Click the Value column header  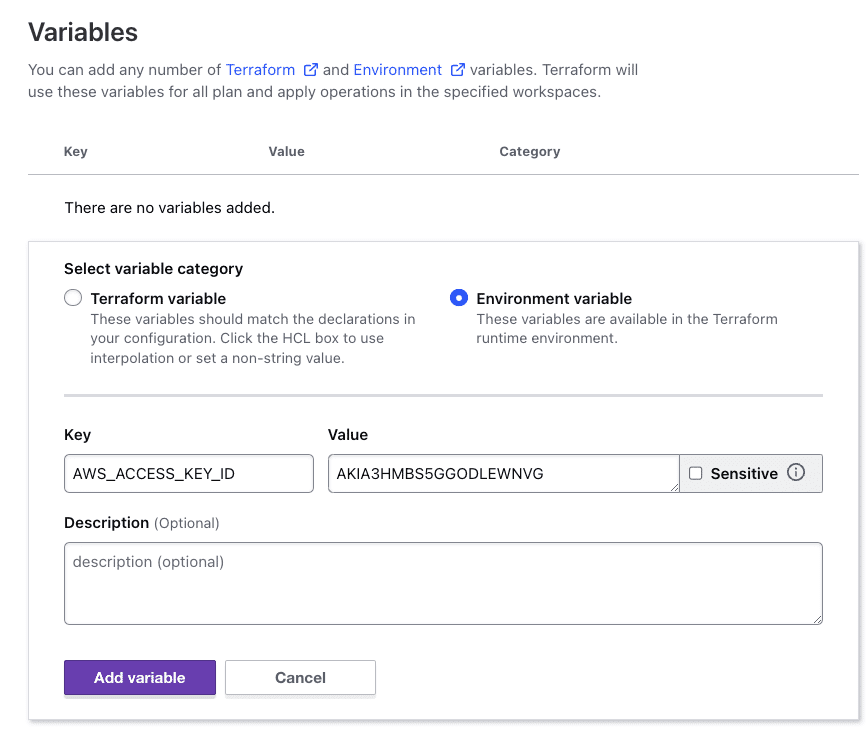[286, 151]
